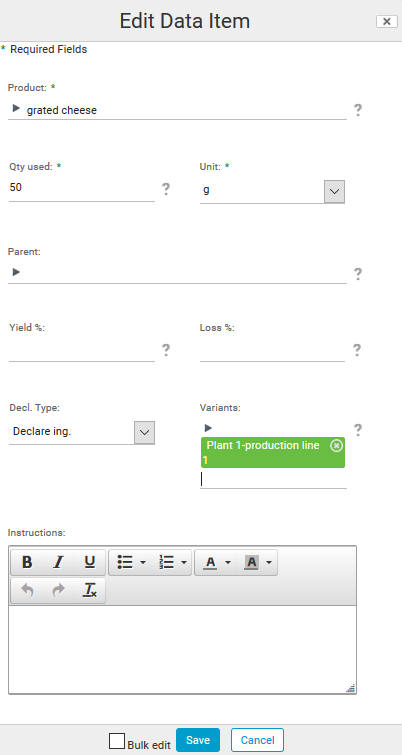Image resolution: width=402 pixels, height=755 pixels.
Task: Click the redo arrow icon
Action: pyautogui.click(x=58, y=590)
